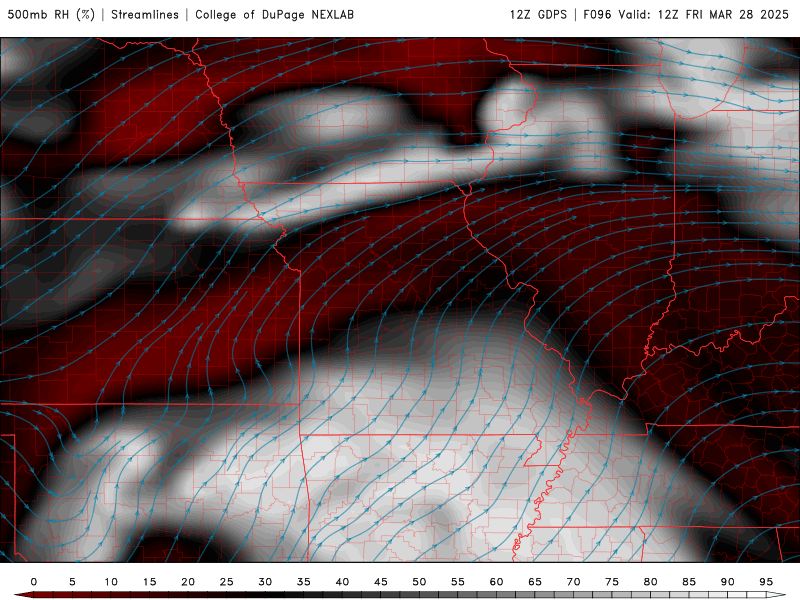
Task: Click the '12Z GDPS' model label
Action: [538, 14]
